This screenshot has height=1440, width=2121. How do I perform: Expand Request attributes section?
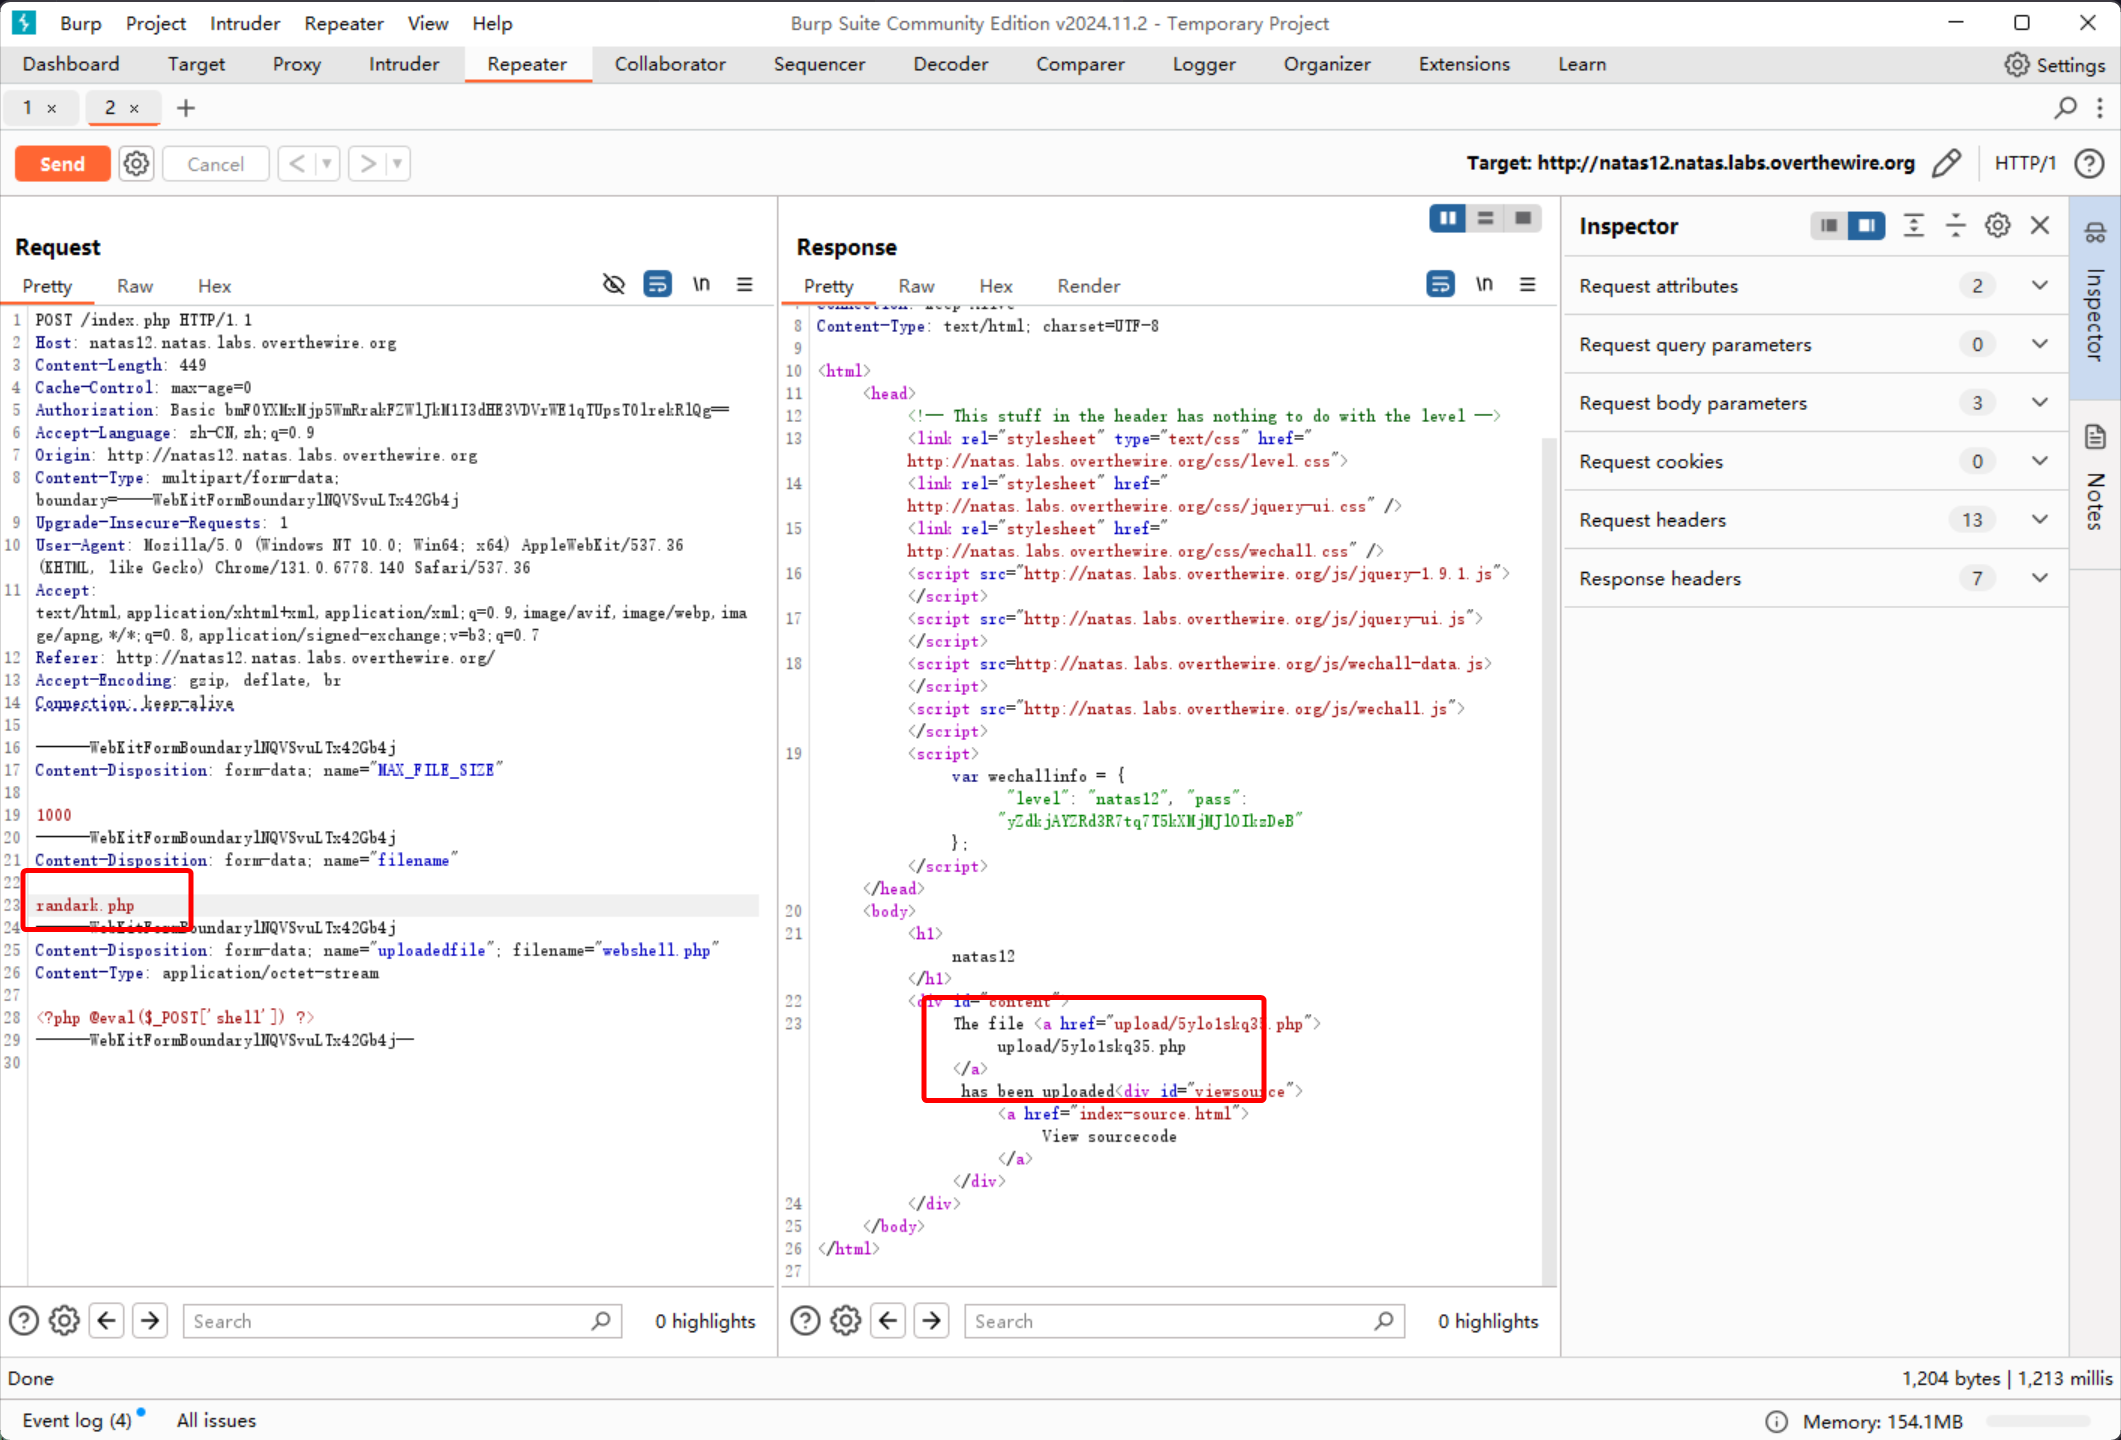point(1814,286)
